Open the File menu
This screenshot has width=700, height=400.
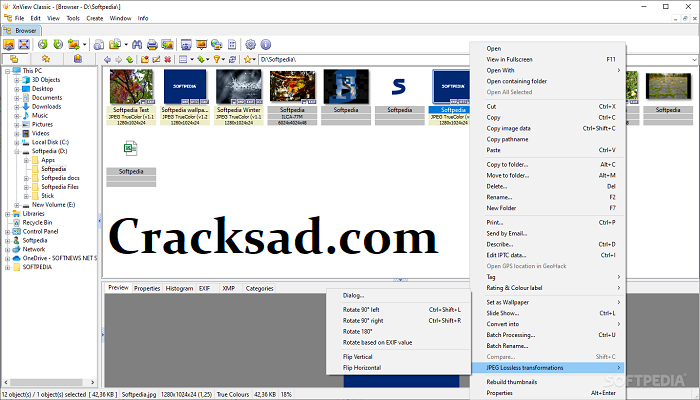click(x=19, y=18)
